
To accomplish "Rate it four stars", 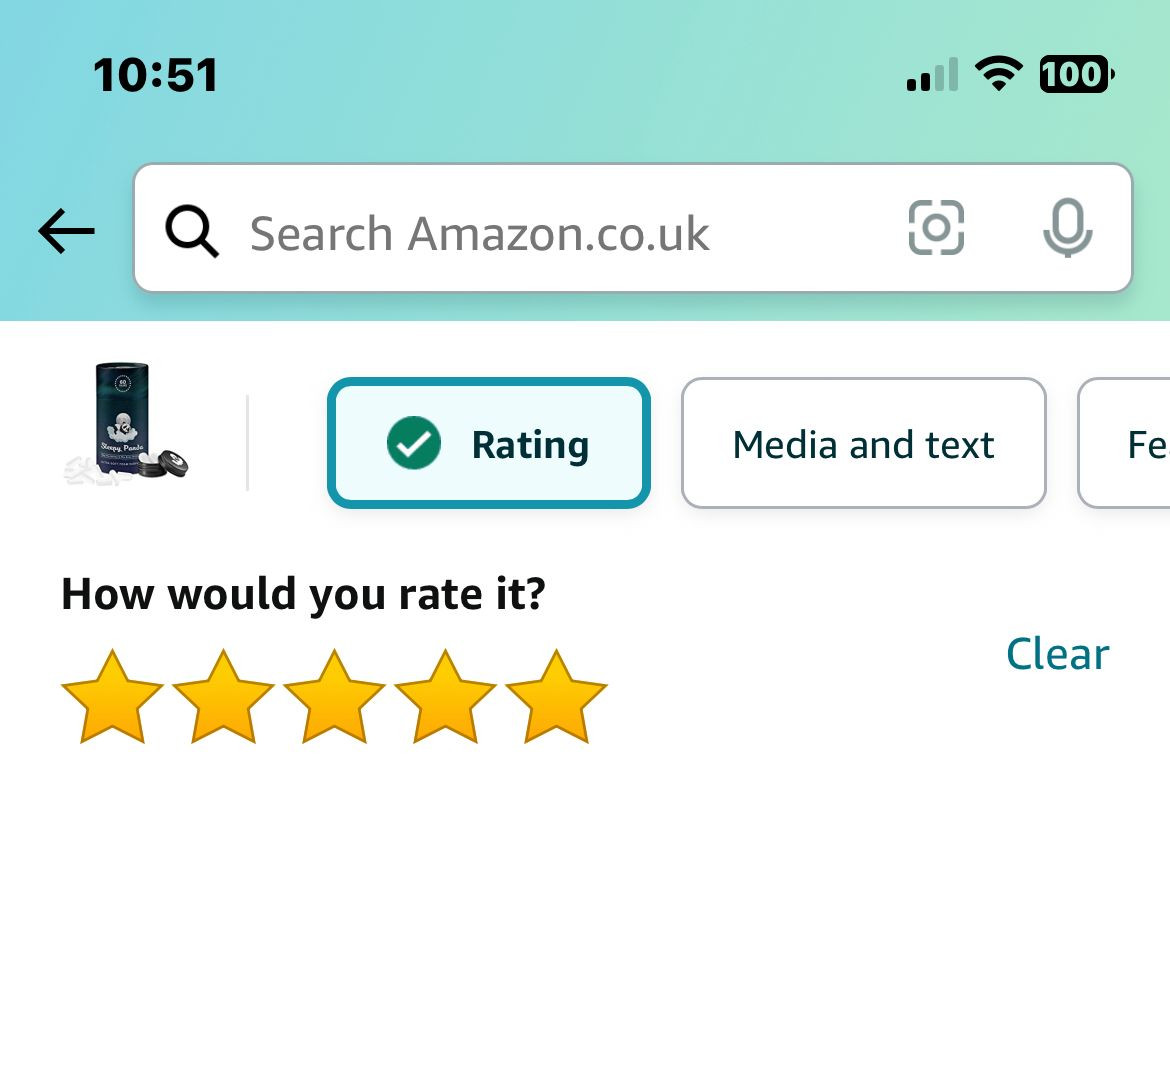I will pos(445,697).
